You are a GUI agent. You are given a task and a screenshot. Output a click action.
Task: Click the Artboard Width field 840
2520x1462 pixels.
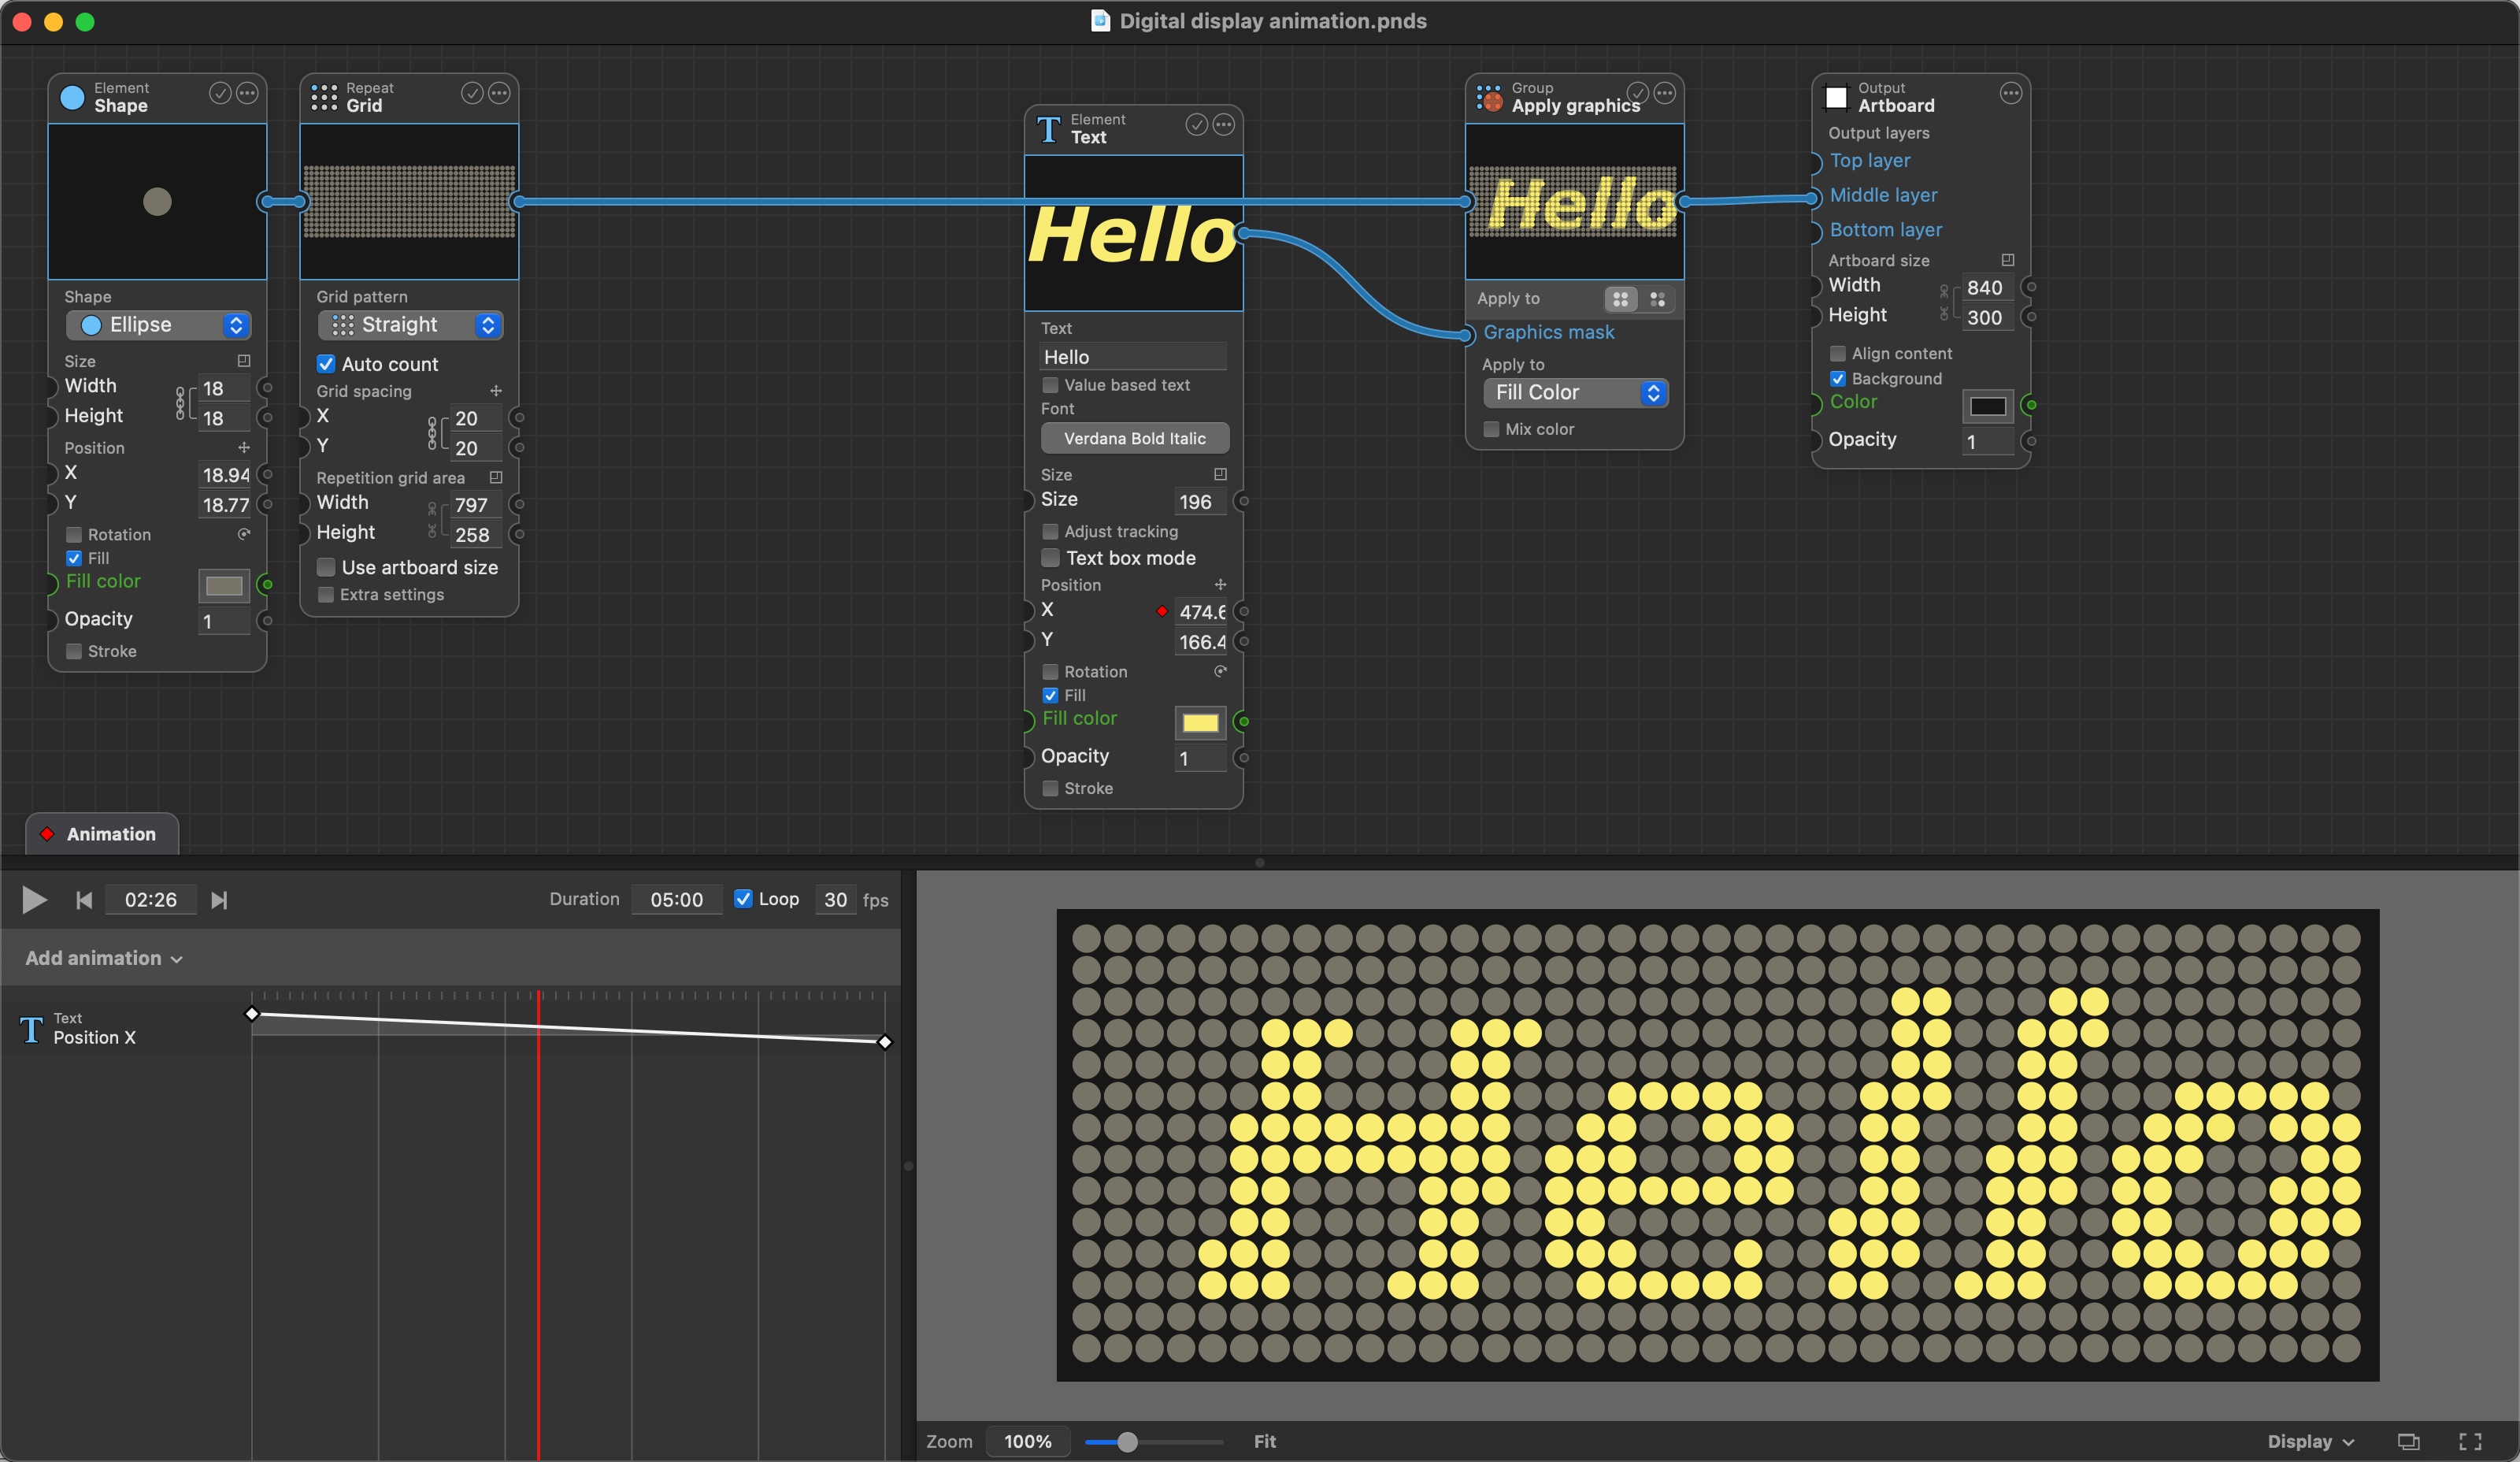pos(1986,288)
